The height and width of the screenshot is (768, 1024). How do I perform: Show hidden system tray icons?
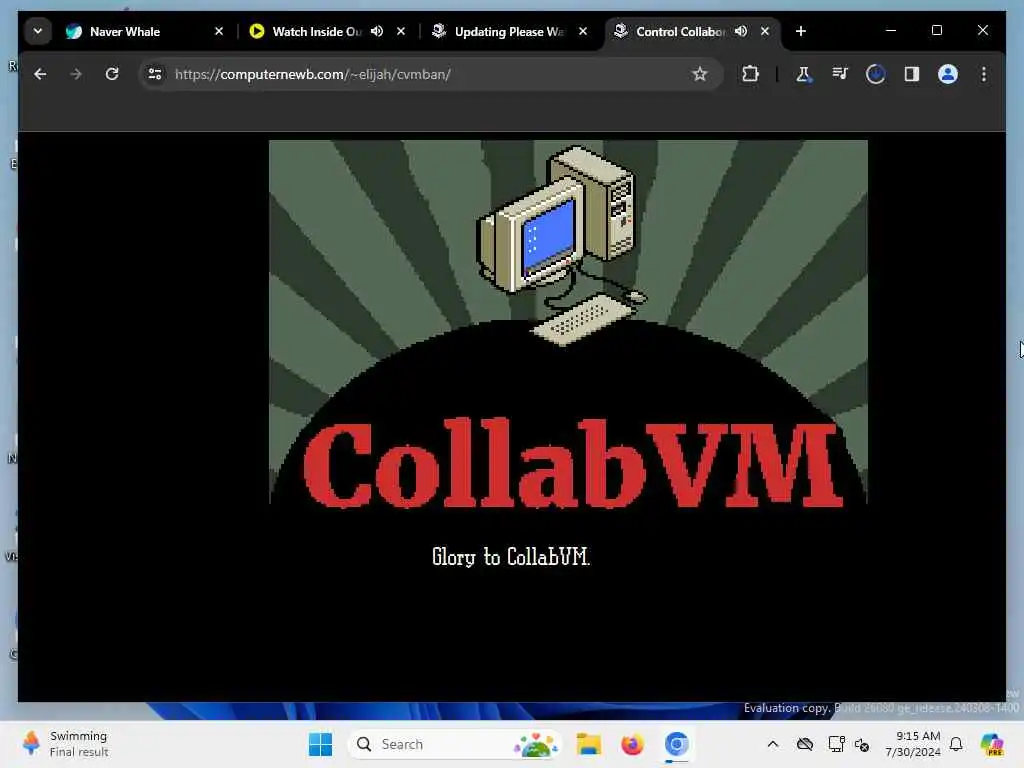click(773, 744)
